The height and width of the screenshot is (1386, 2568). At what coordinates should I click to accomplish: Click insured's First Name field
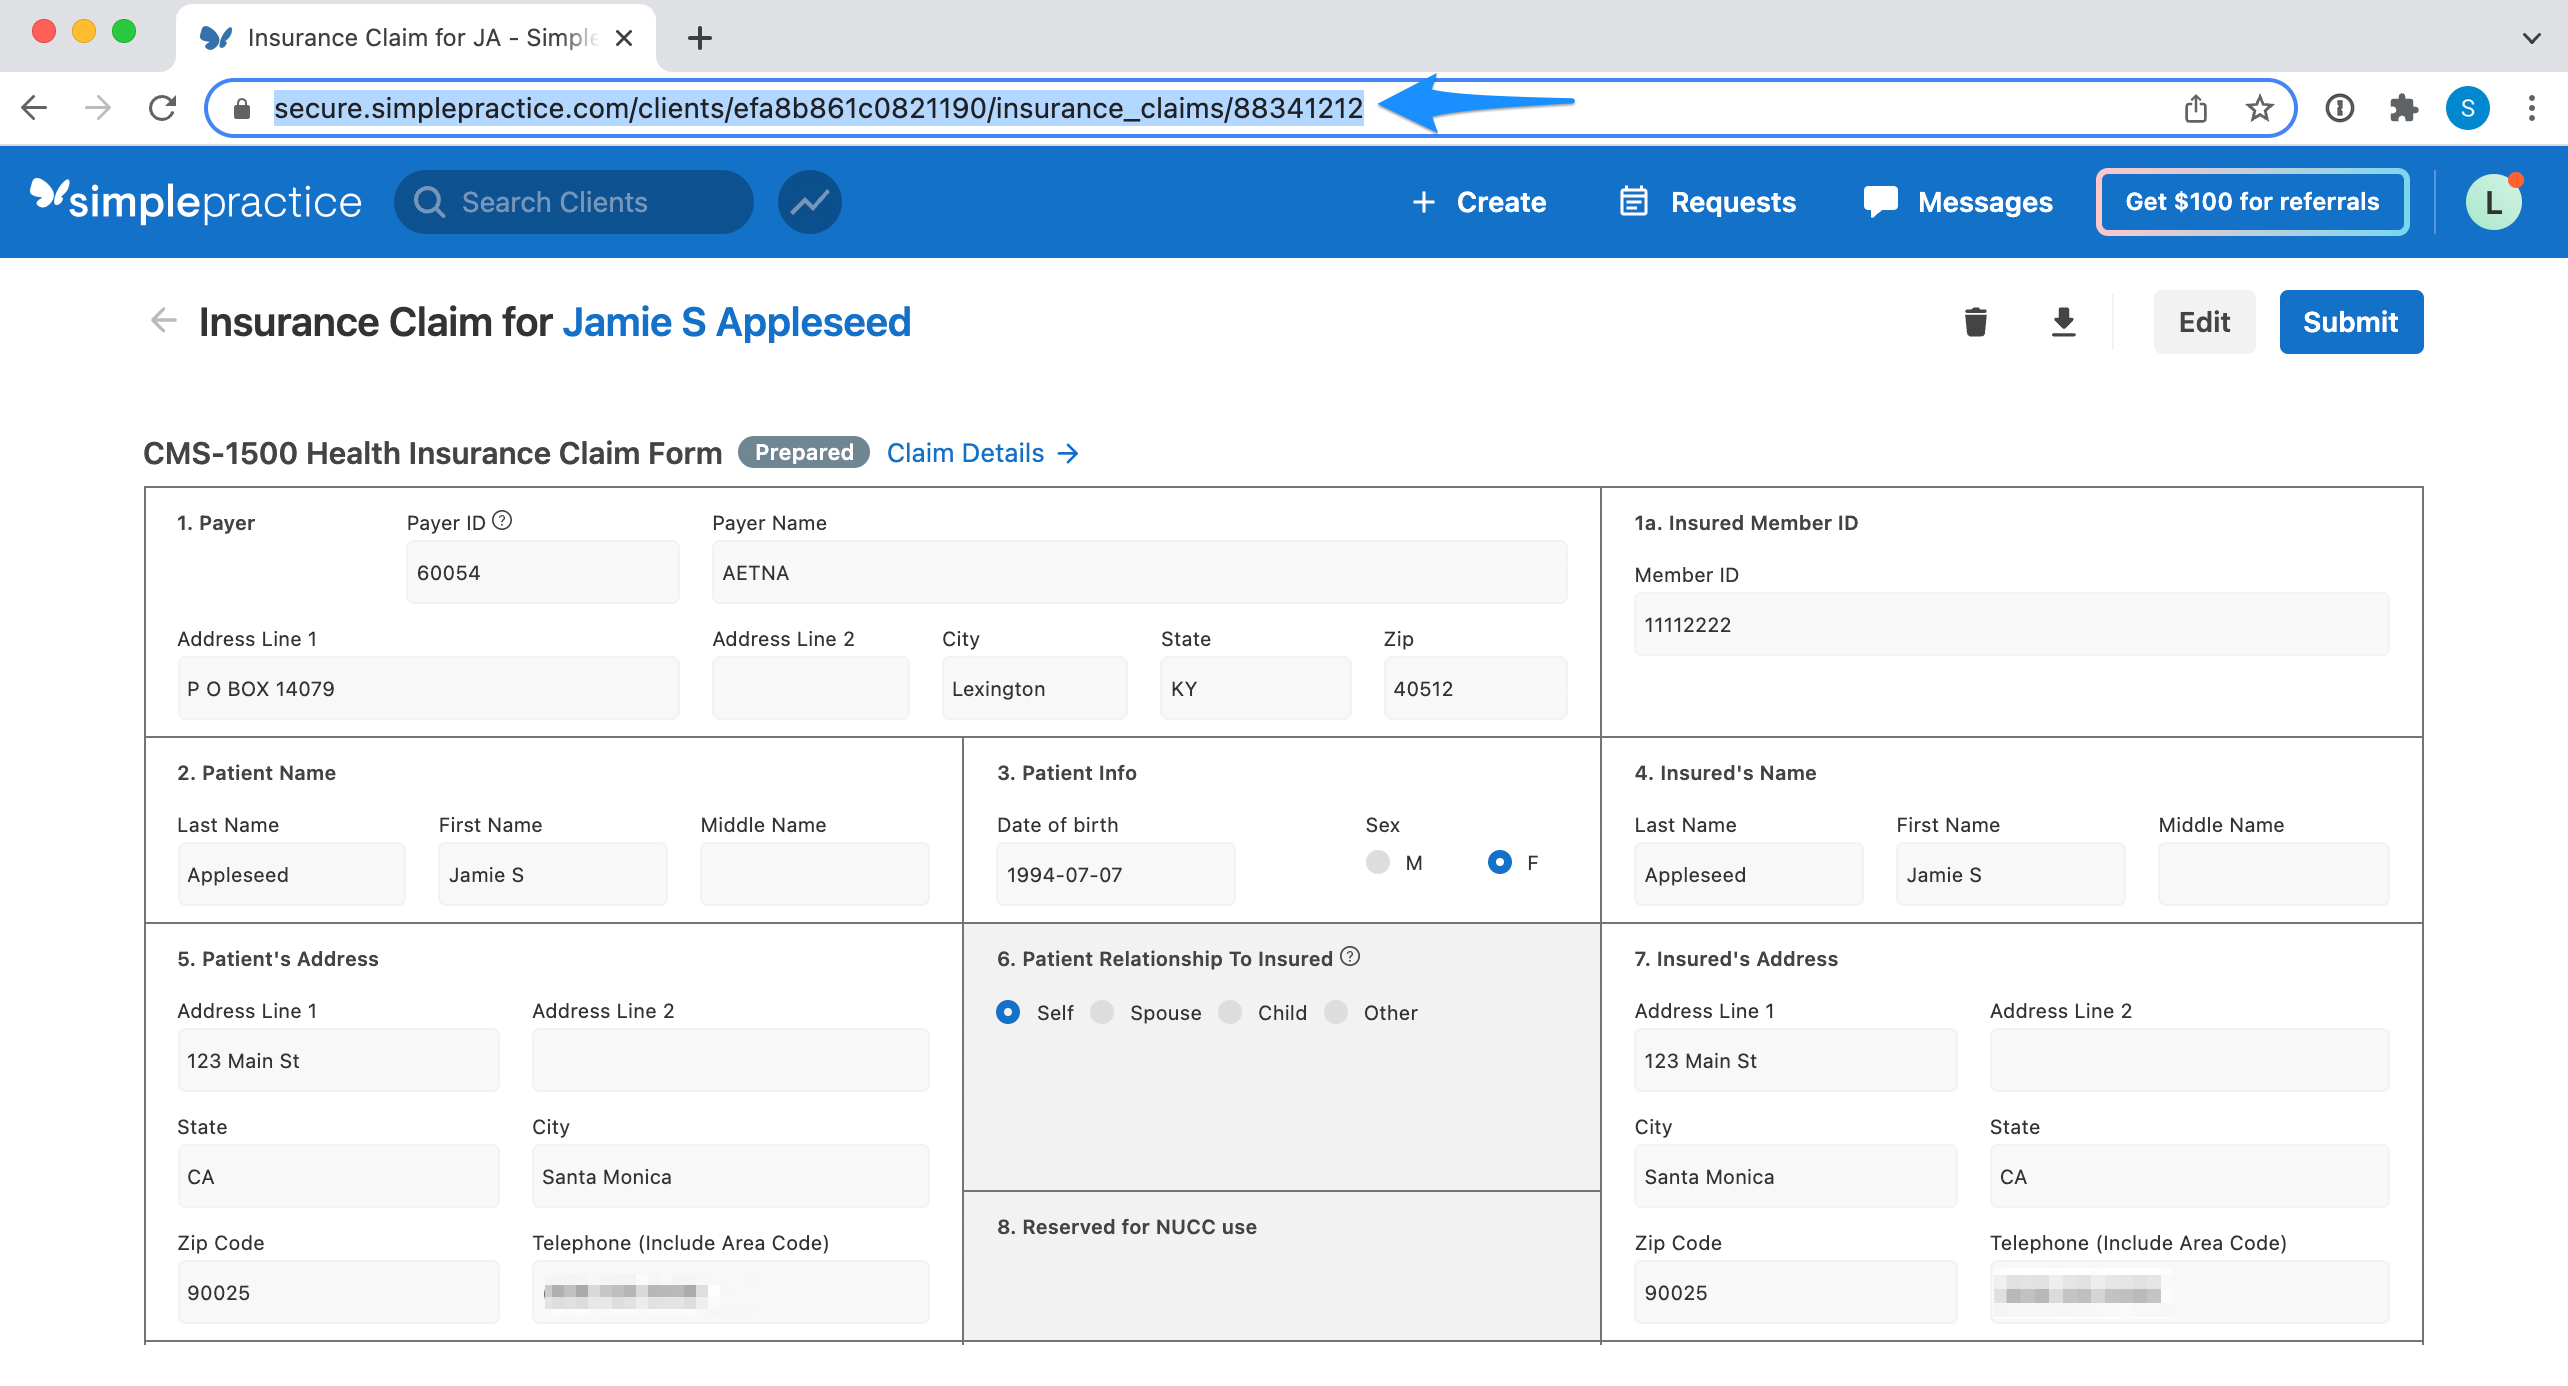[2010, 874]
